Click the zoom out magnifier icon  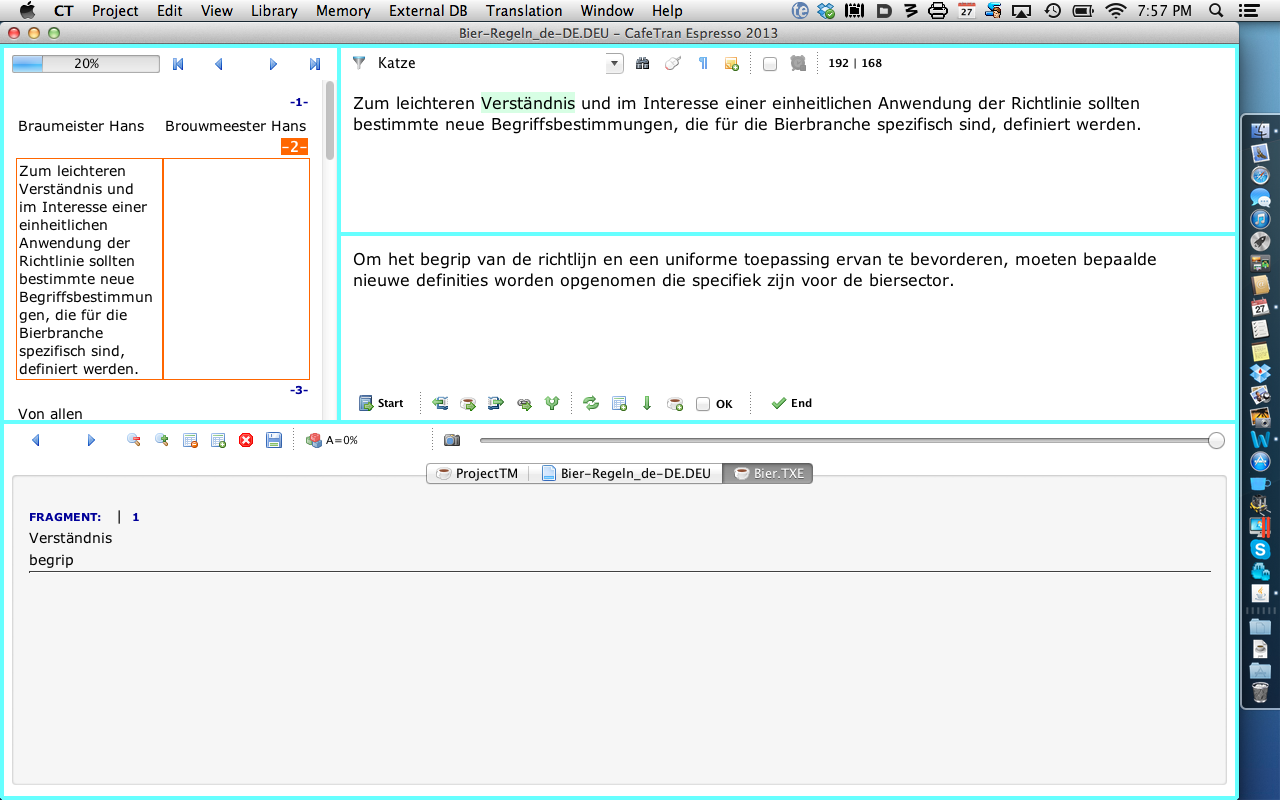[x=133, y=440]
